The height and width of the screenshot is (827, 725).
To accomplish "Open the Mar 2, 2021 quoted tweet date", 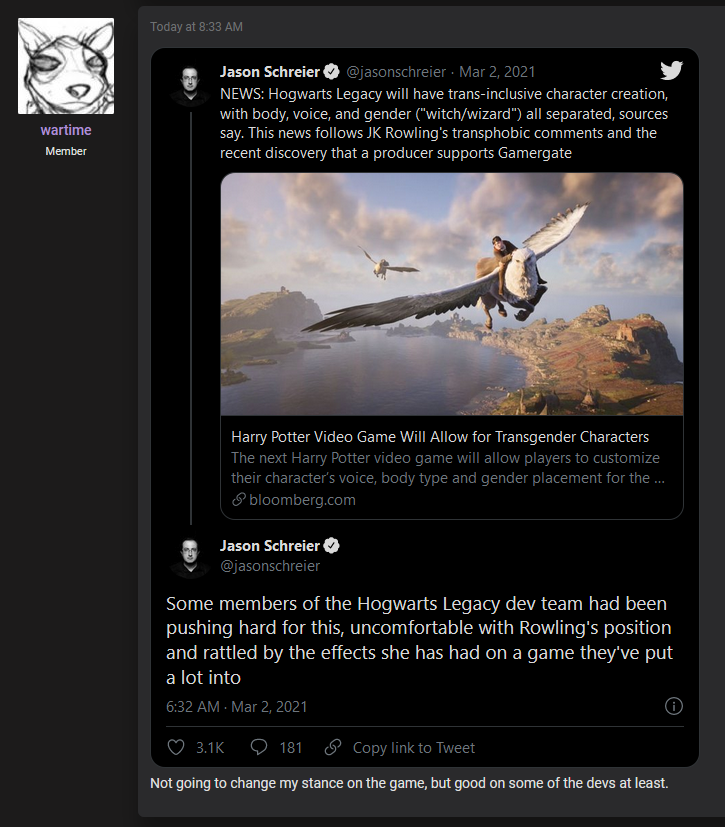I will pos(497,72).
